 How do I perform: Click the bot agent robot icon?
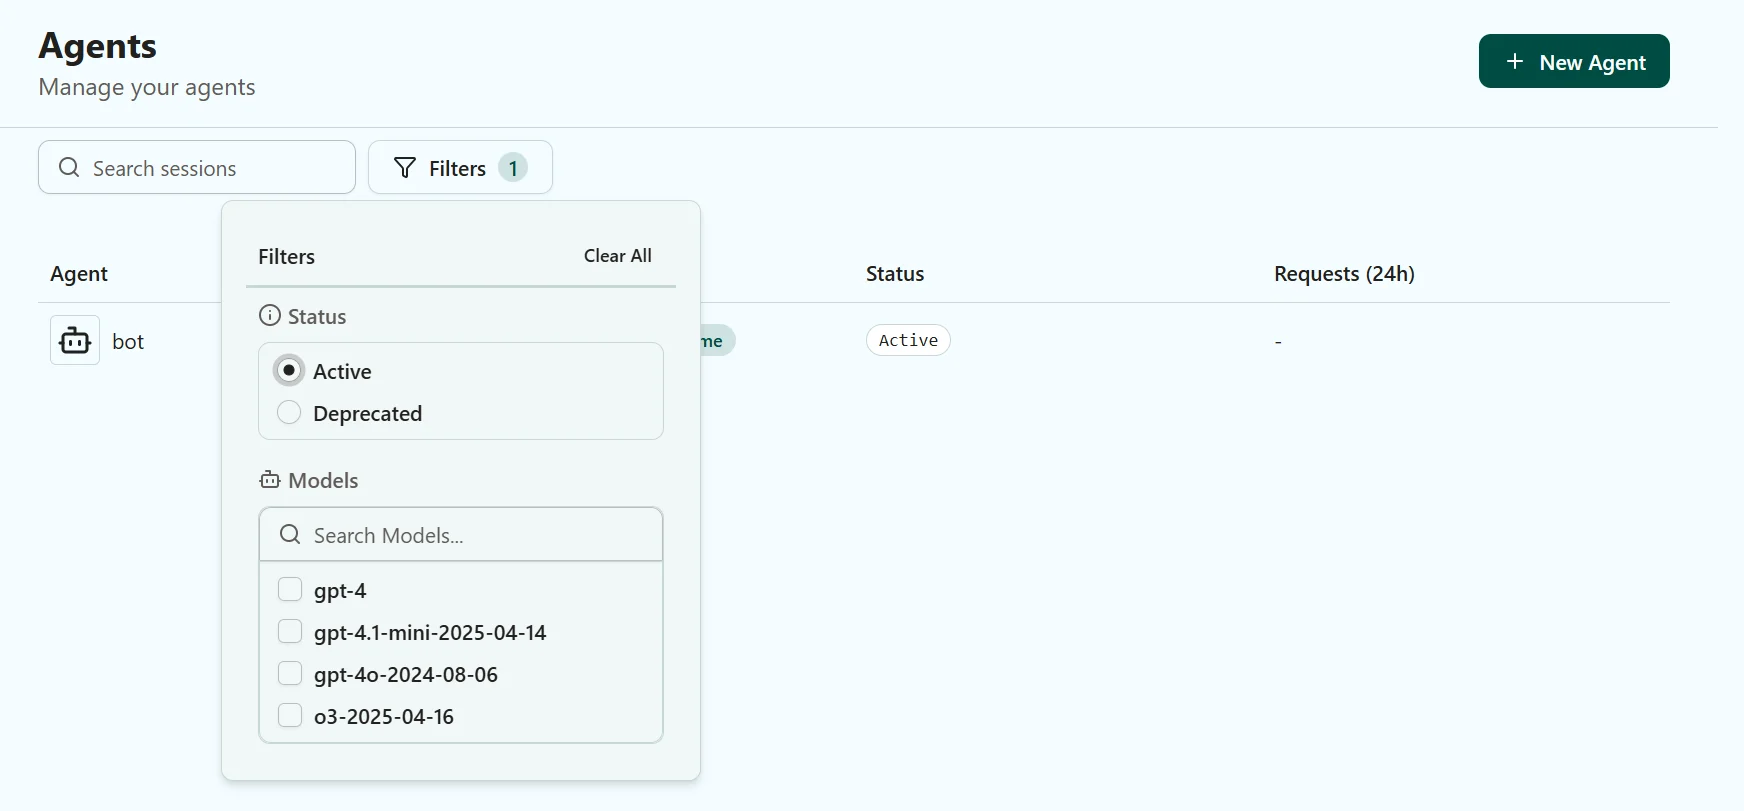coord(75,340)
